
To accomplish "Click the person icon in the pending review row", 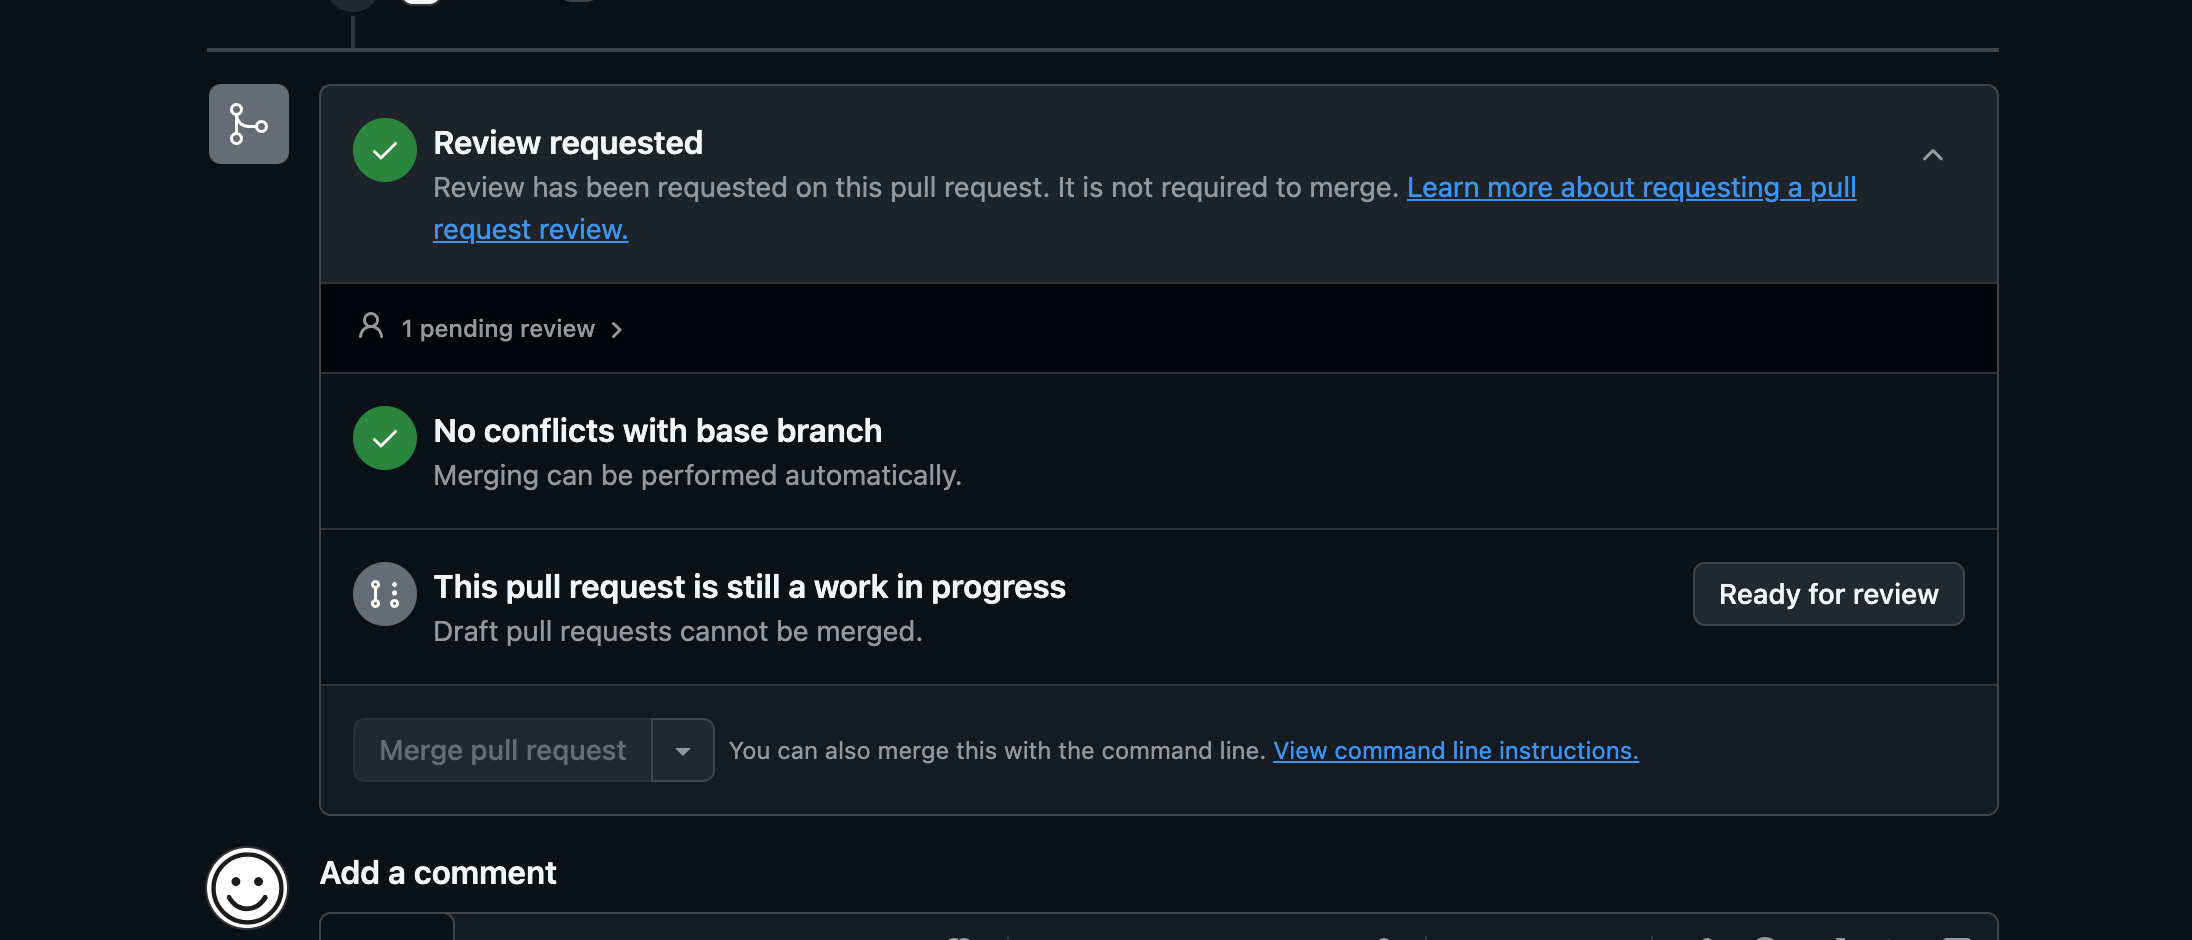I will tap(371, 326).
